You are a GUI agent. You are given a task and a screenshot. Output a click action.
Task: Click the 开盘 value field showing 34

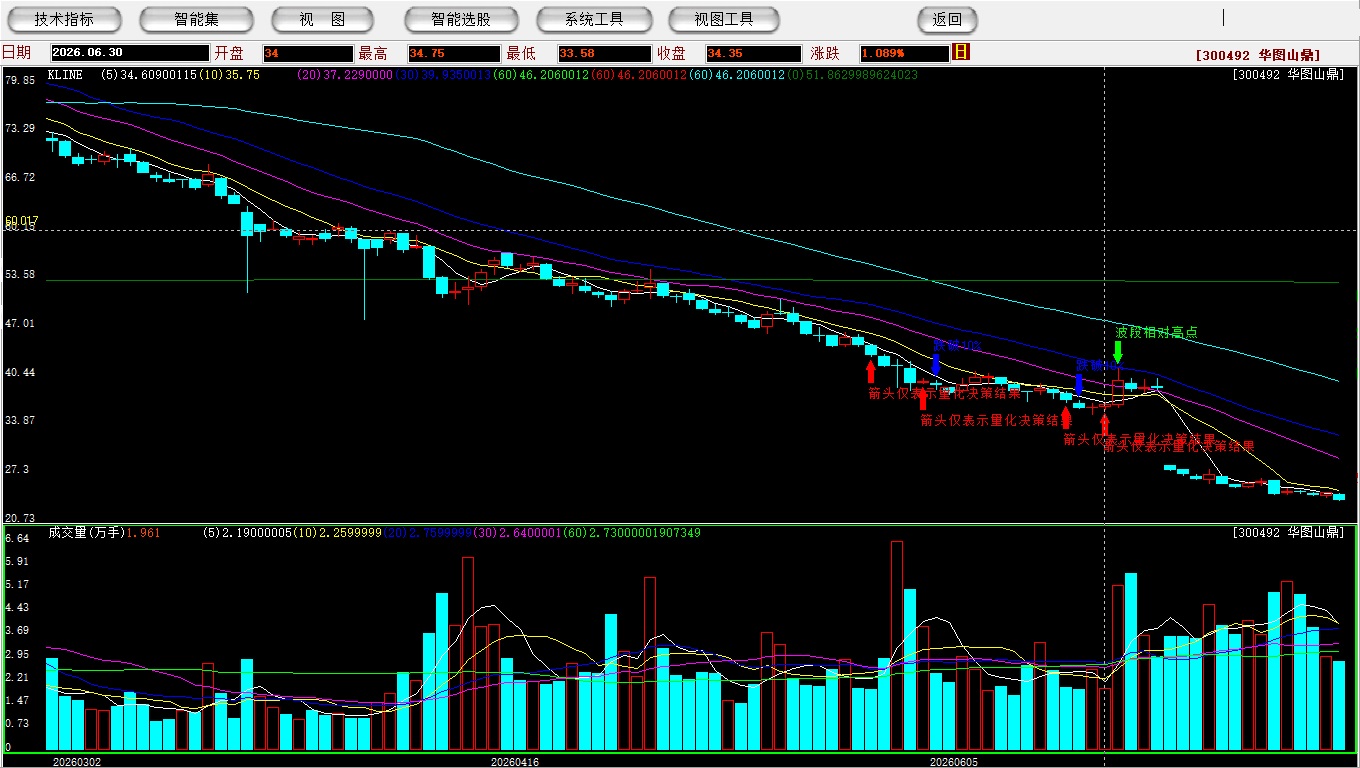point(308,53)
